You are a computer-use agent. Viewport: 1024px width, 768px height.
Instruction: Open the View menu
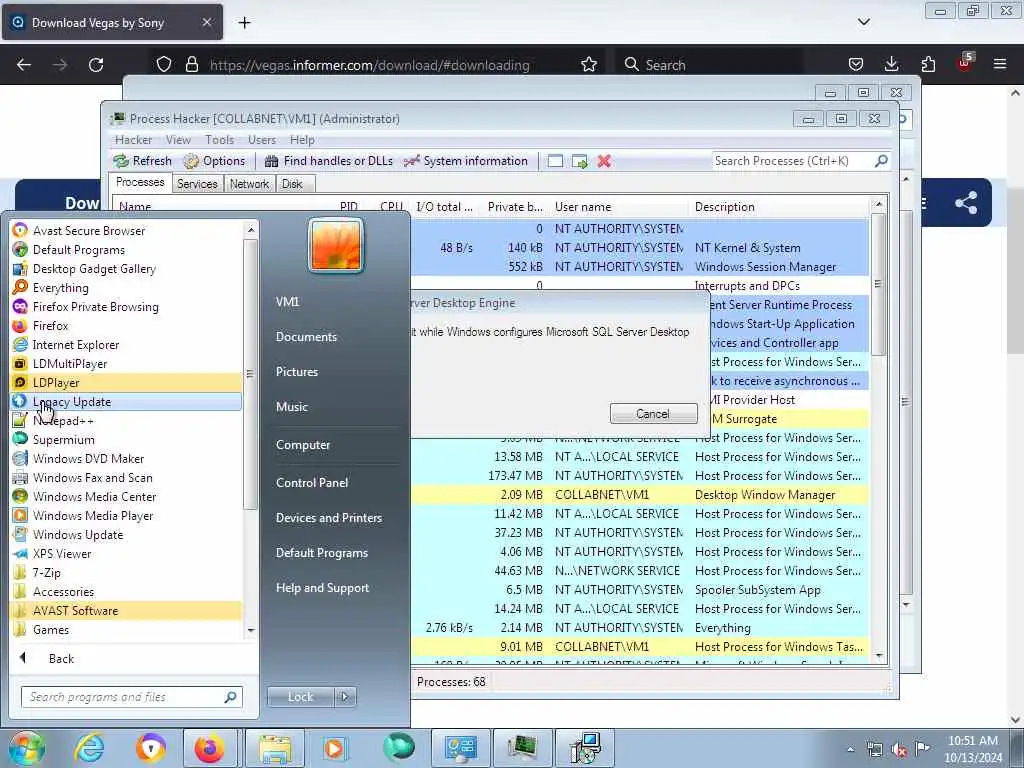tap(178, 140)
